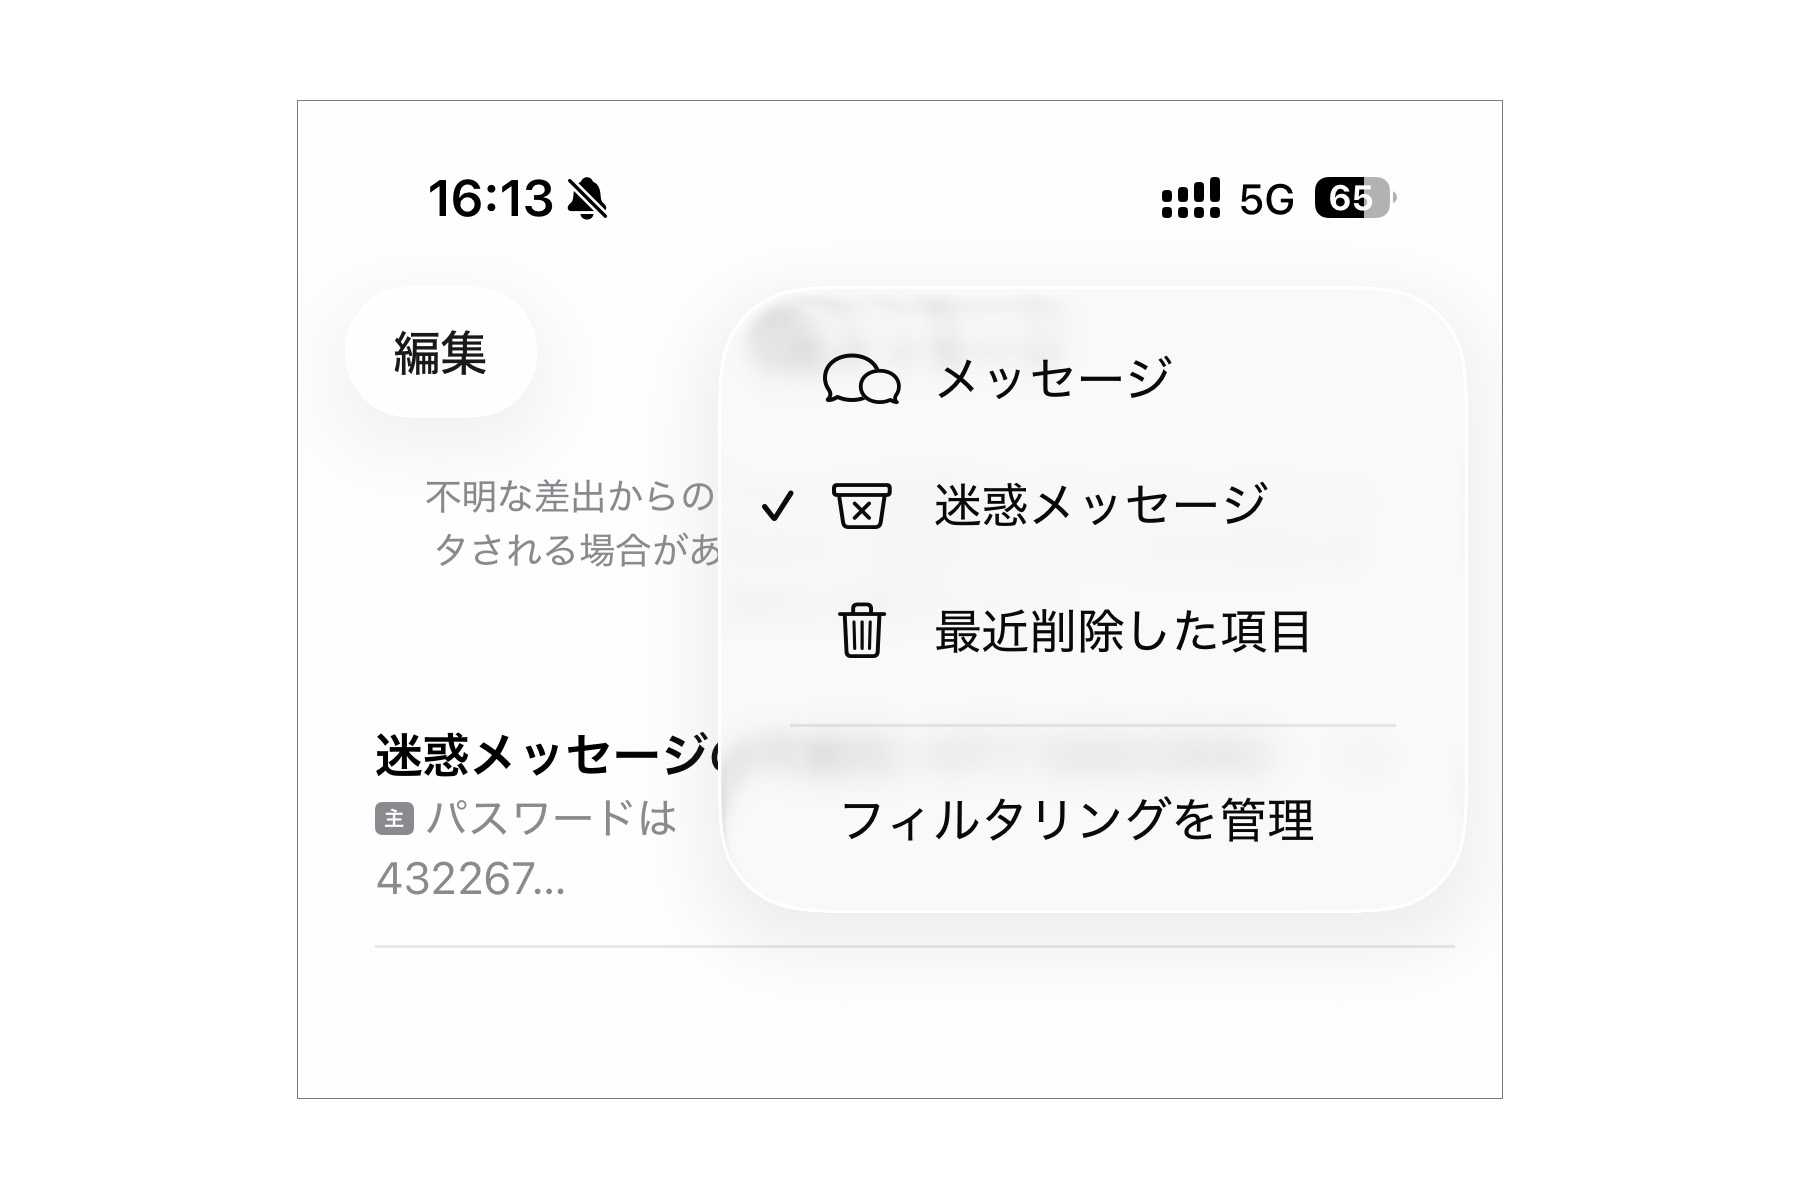Tap the パスワードは message preview text

pos(552,819)
